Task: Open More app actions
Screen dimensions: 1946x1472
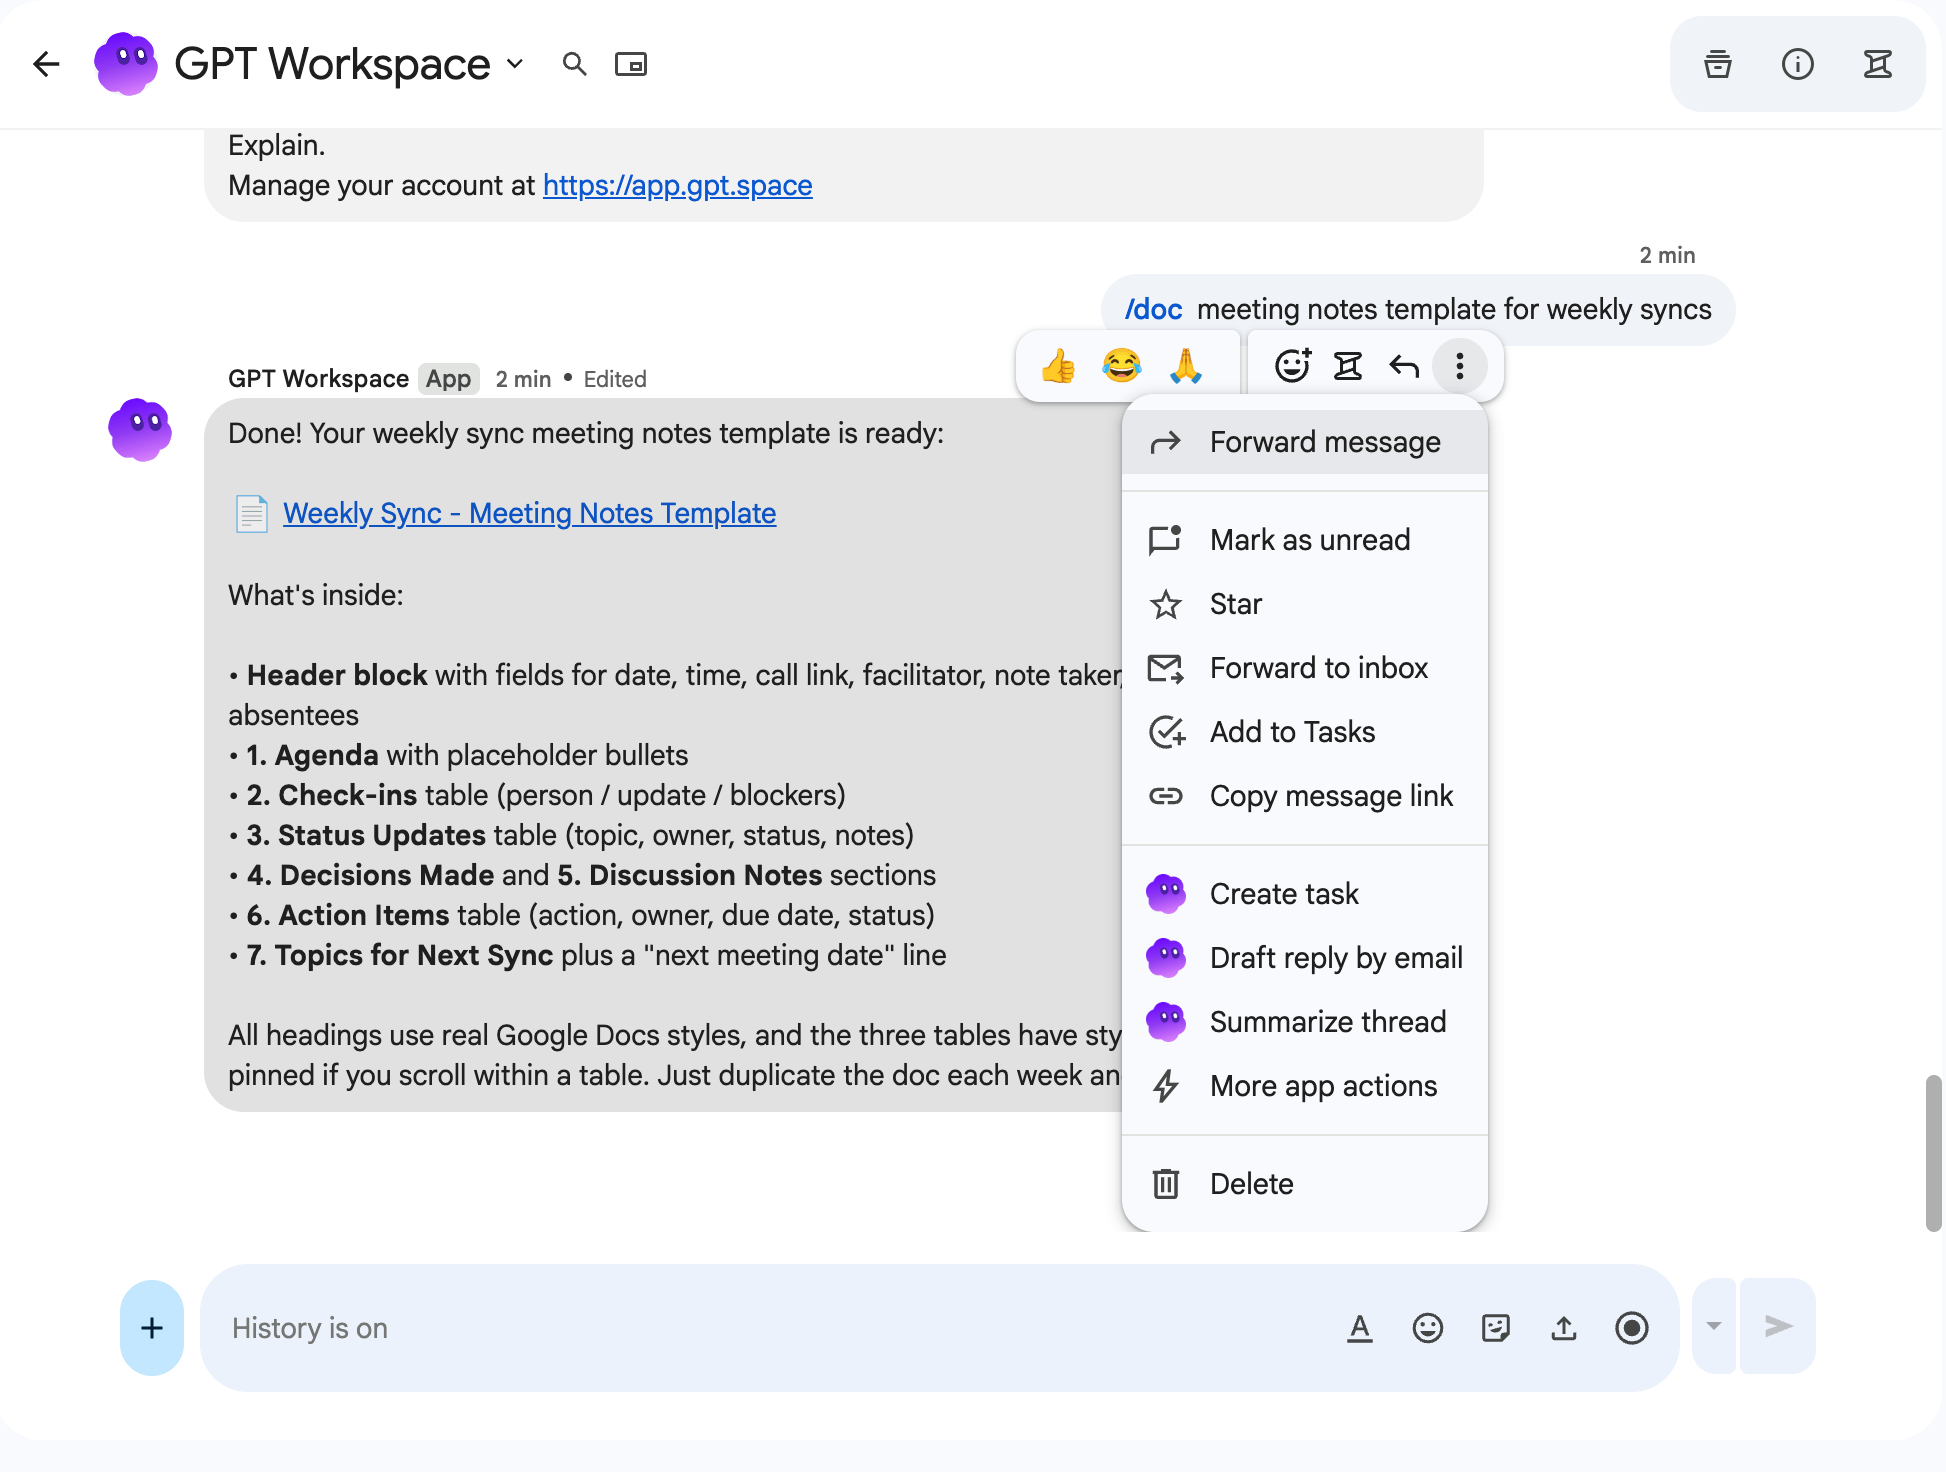Action: [x=1305, y=1086]
